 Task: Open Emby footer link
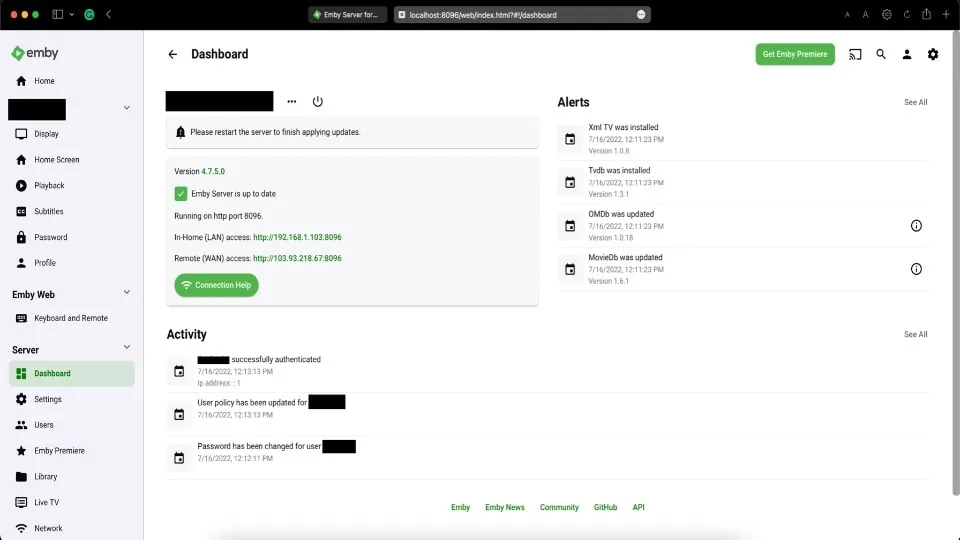(460, 508)
